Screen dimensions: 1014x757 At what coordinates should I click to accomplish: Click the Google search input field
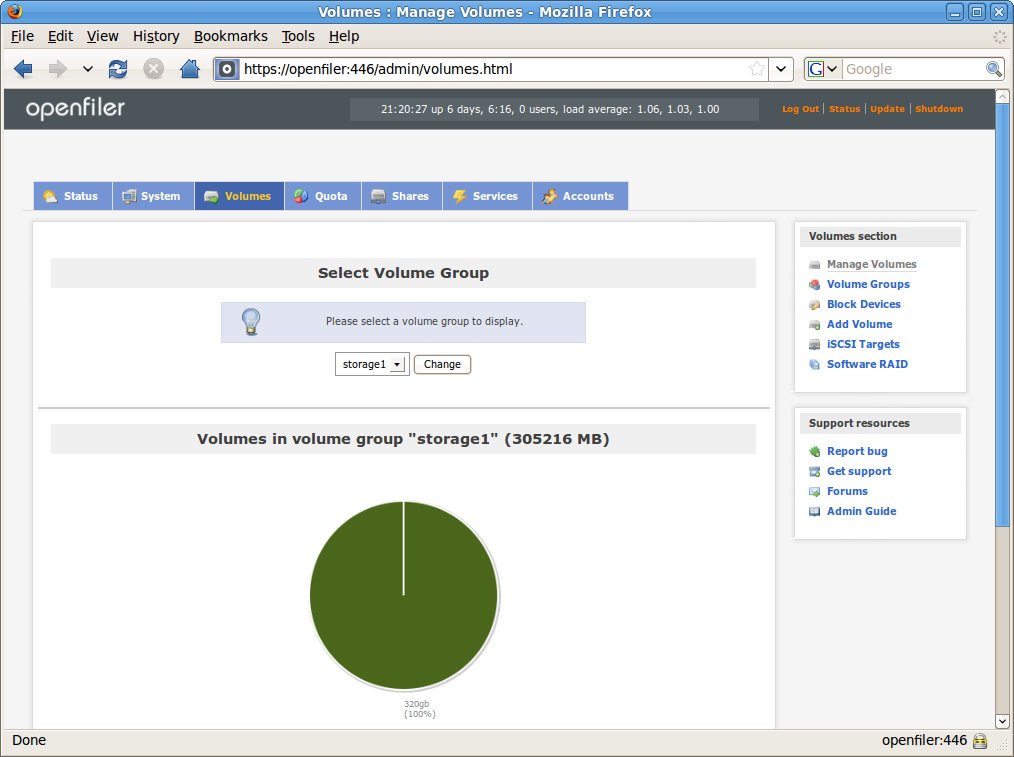coord(912,69)
